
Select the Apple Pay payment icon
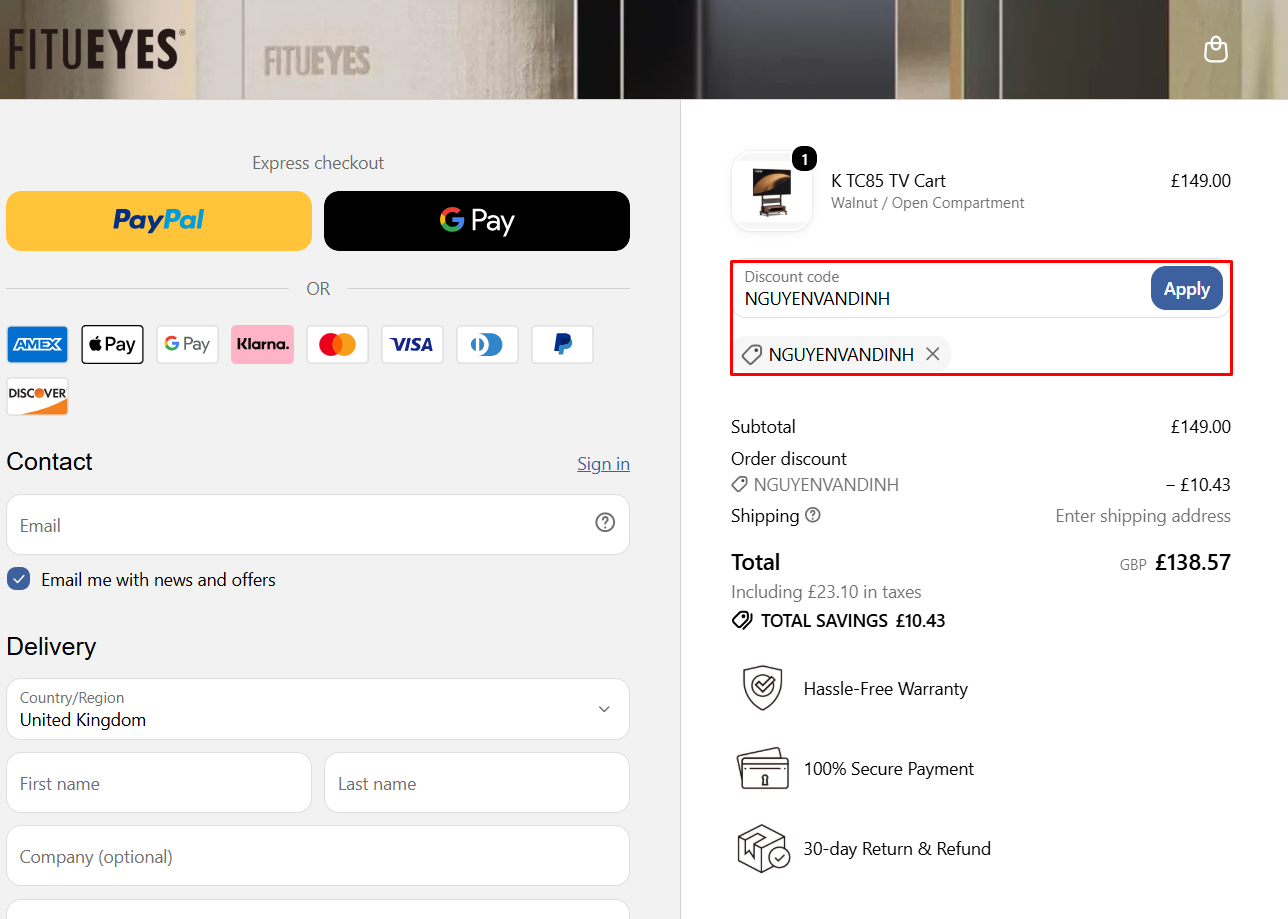point(112,344)
